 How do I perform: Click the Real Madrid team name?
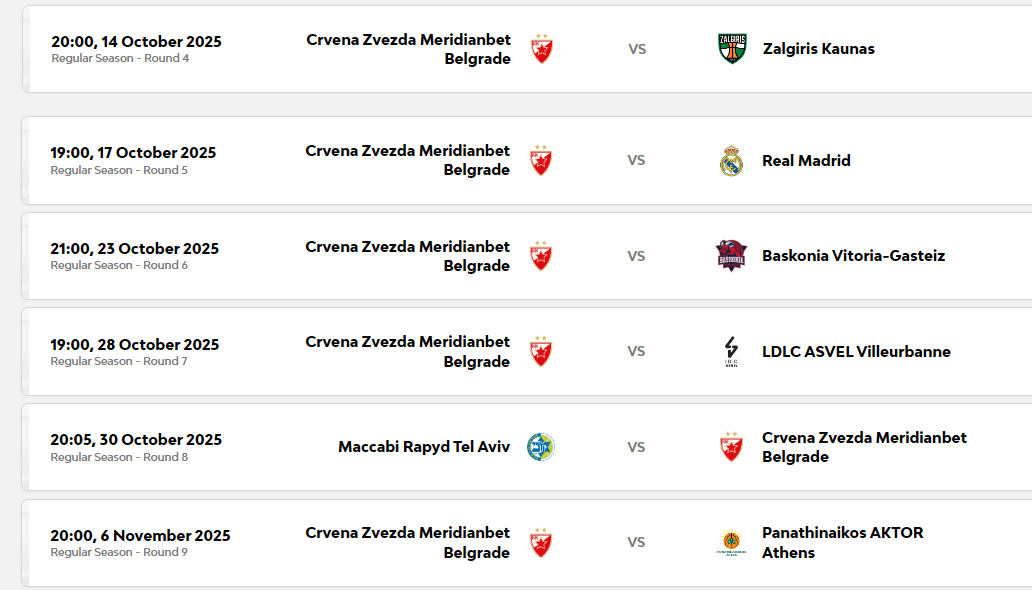806,161
